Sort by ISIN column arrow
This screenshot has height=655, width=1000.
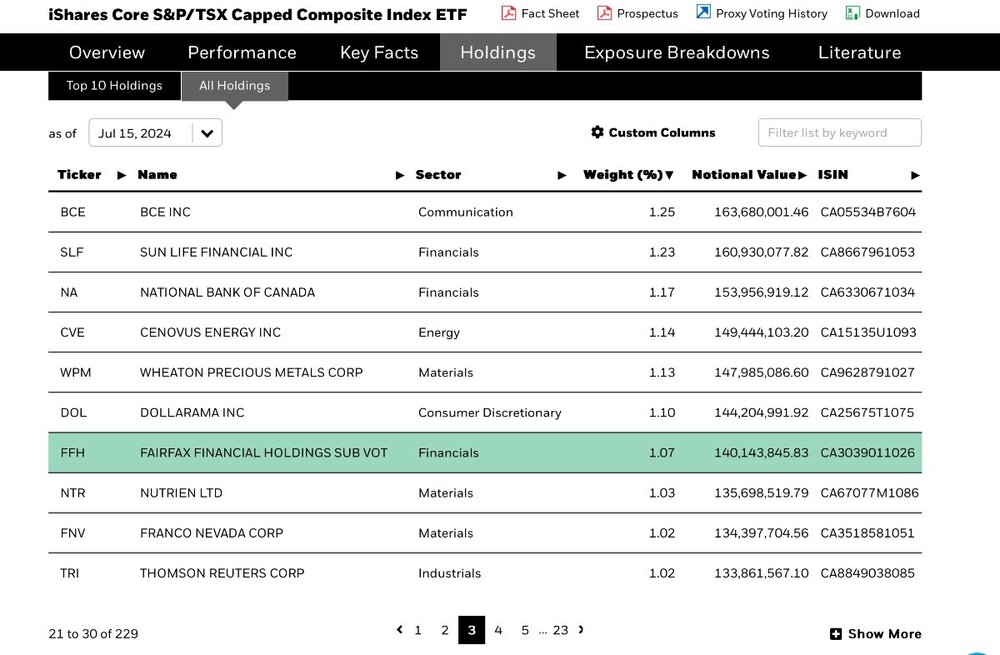tap(915, 175)
